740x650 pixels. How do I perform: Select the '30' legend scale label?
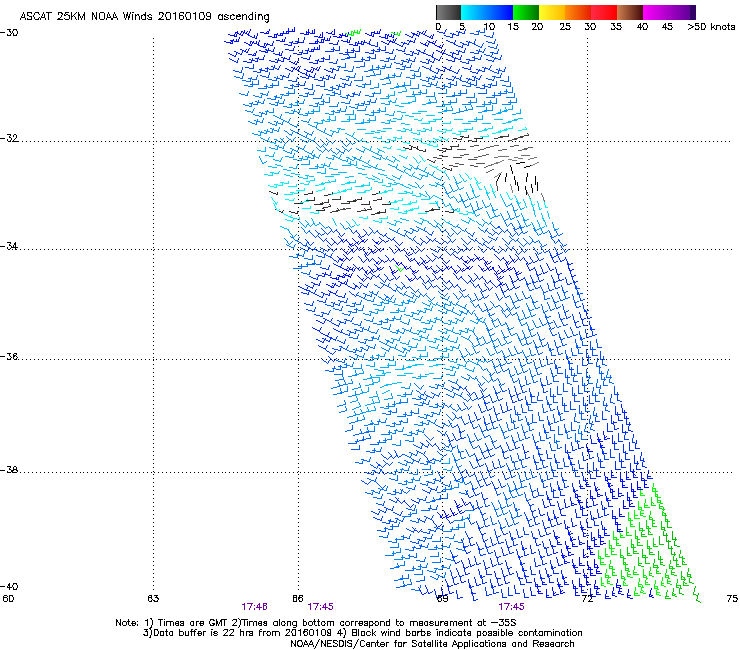pyautogui.click(x=590, y=27)
